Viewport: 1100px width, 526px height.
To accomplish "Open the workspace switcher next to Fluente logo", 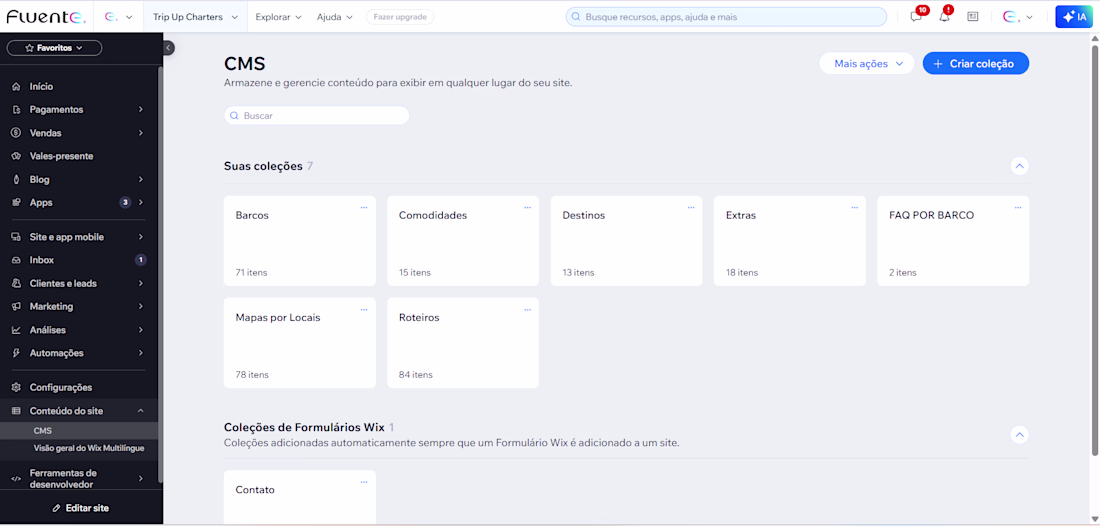I will pyautogui.click(x=118, y=16).
